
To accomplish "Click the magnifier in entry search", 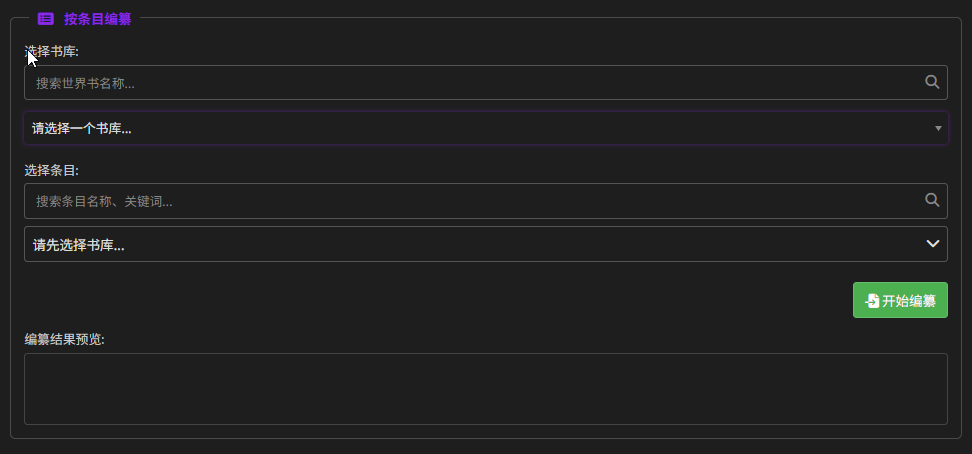I will click(x=932, y=200).
